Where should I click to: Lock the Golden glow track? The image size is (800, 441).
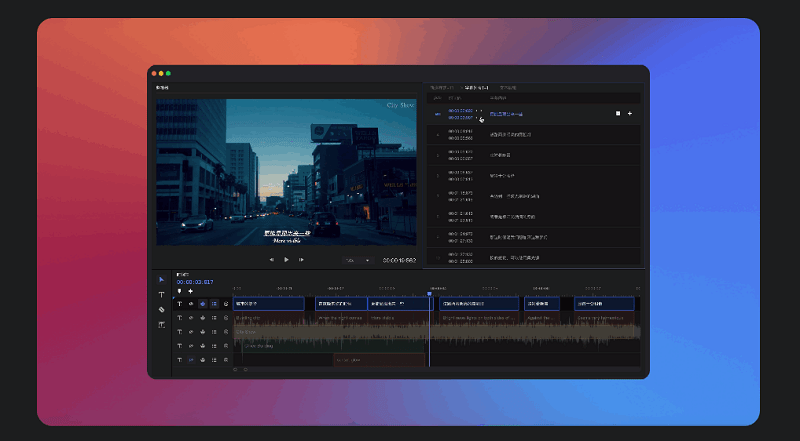(226, 360)
